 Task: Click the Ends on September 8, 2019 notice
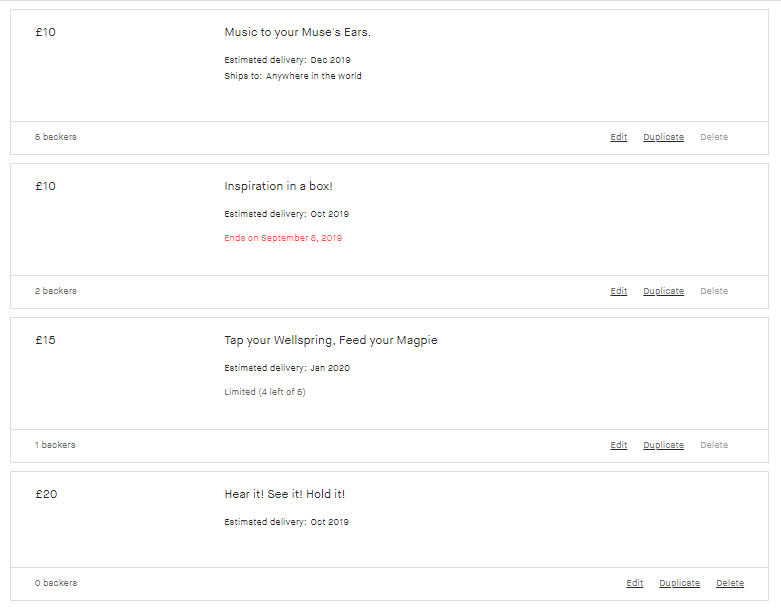pos(283,238)
